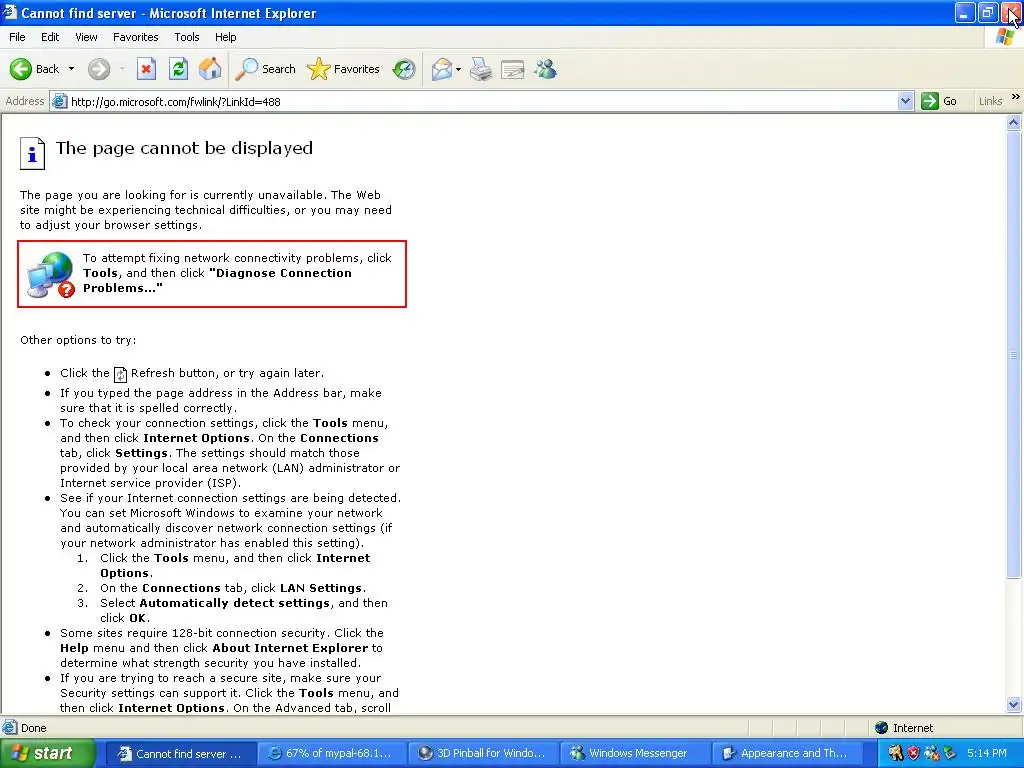Click scrollbar down arrow button

click(1014, 704)
